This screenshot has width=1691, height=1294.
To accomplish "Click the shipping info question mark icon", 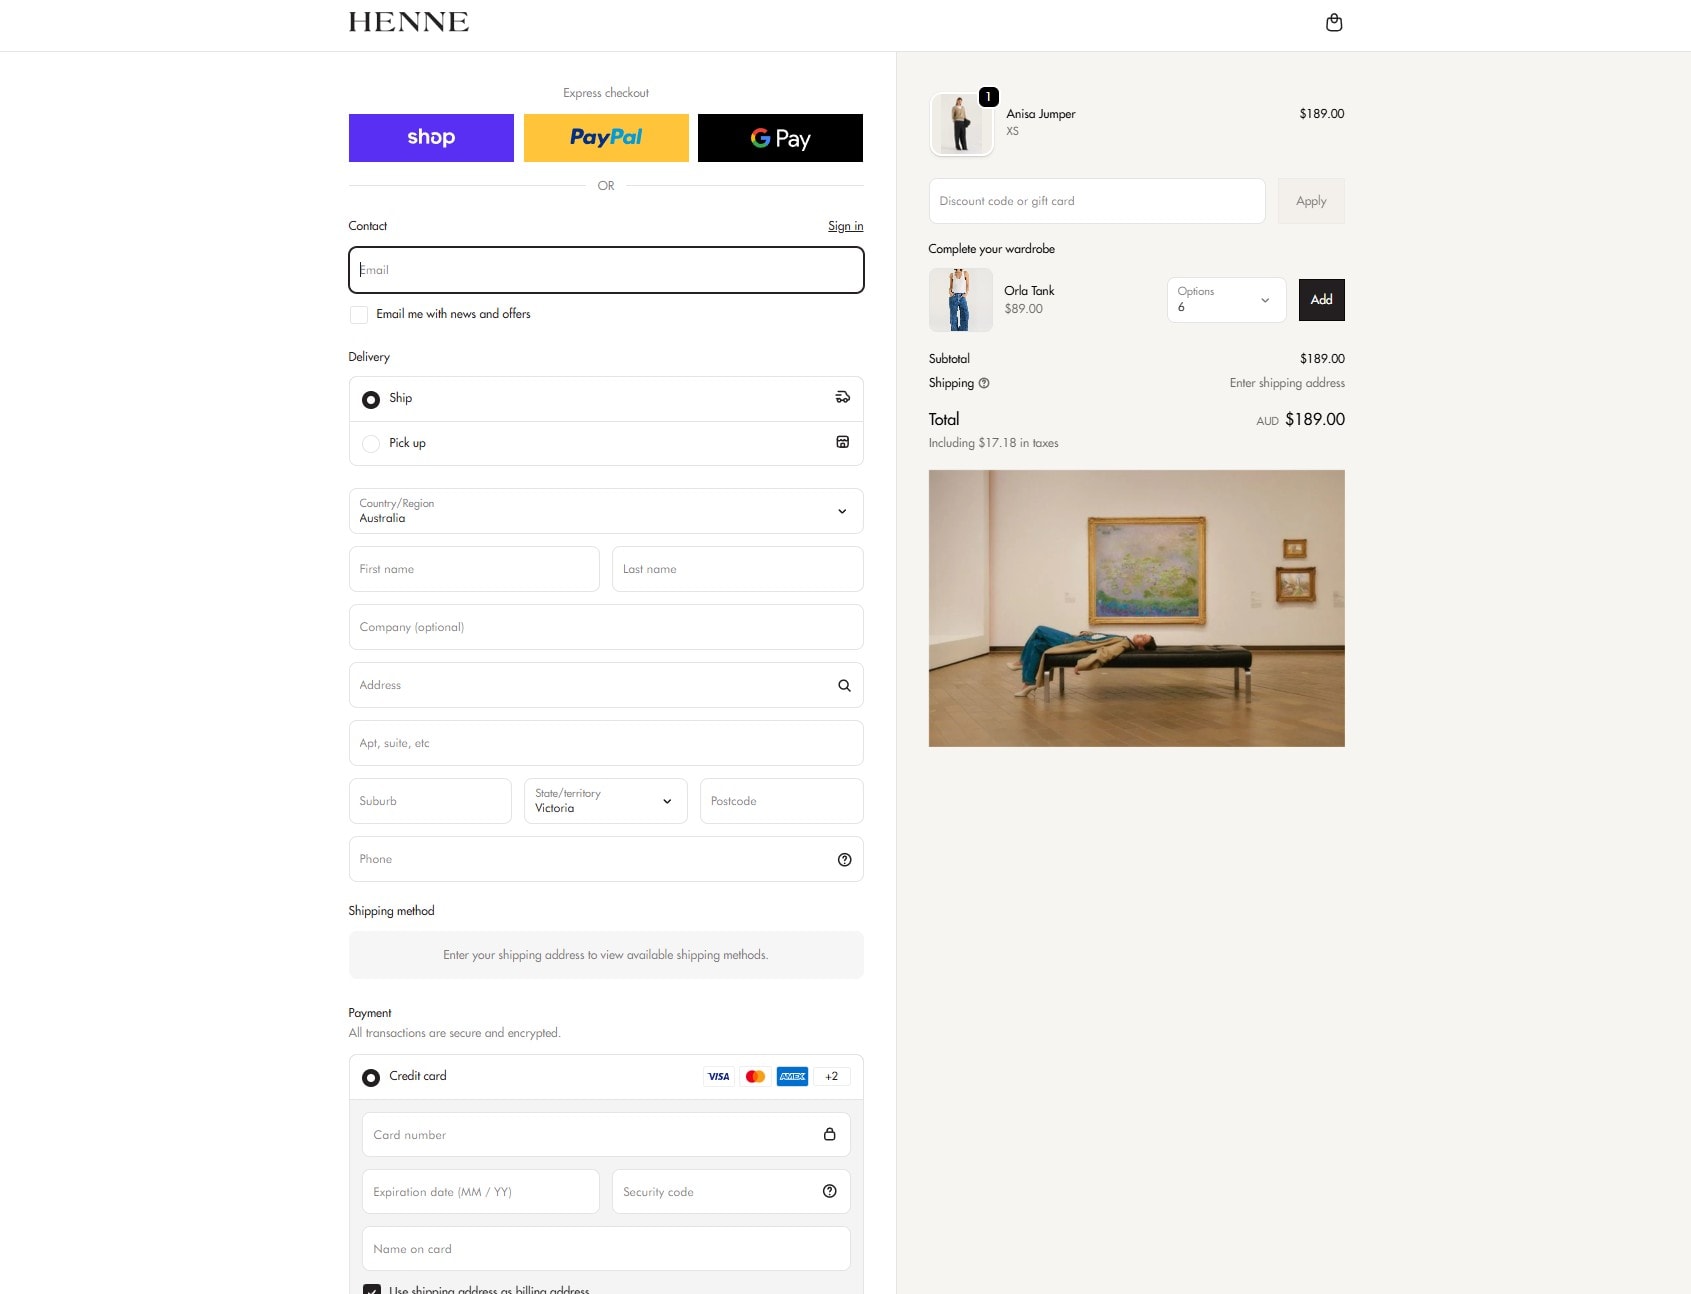I will coord(984,383).
